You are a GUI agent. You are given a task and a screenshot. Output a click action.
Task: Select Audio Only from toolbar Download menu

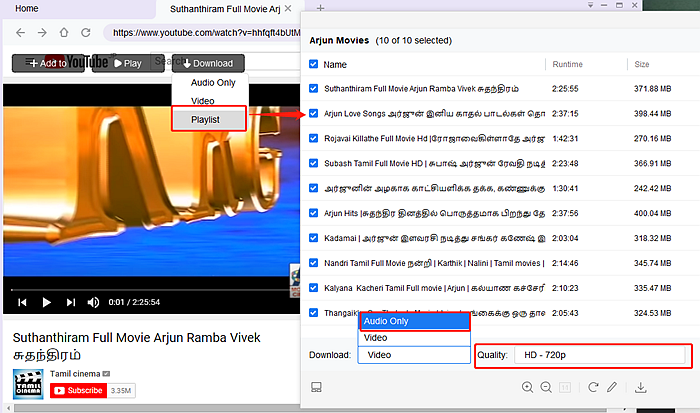click(x=213, y=83)
